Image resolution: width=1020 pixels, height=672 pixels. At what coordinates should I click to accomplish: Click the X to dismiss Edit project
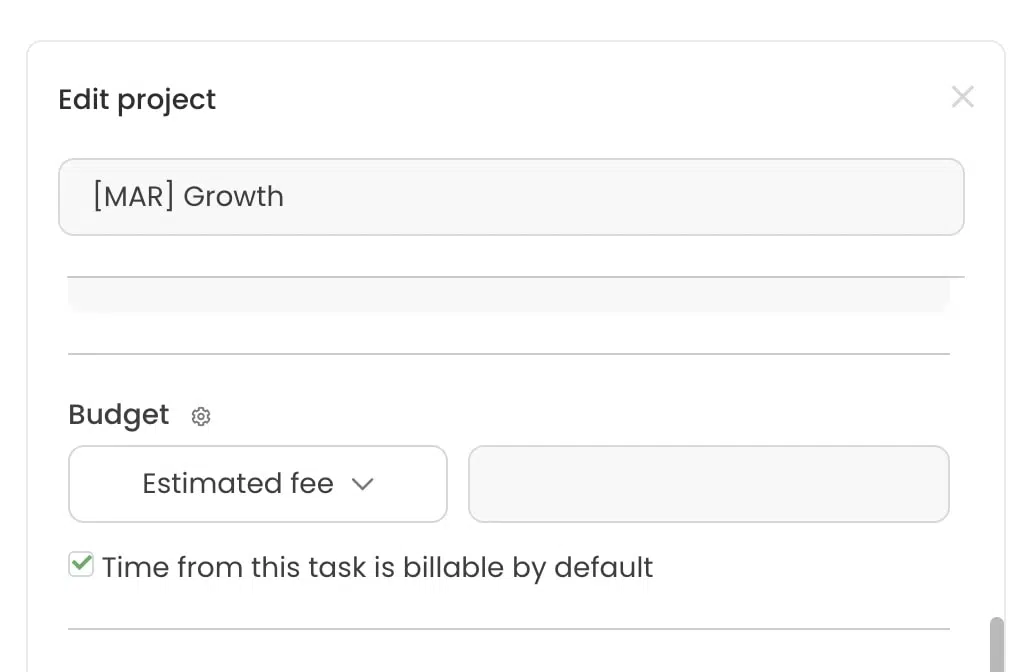[x=962, y=97]
